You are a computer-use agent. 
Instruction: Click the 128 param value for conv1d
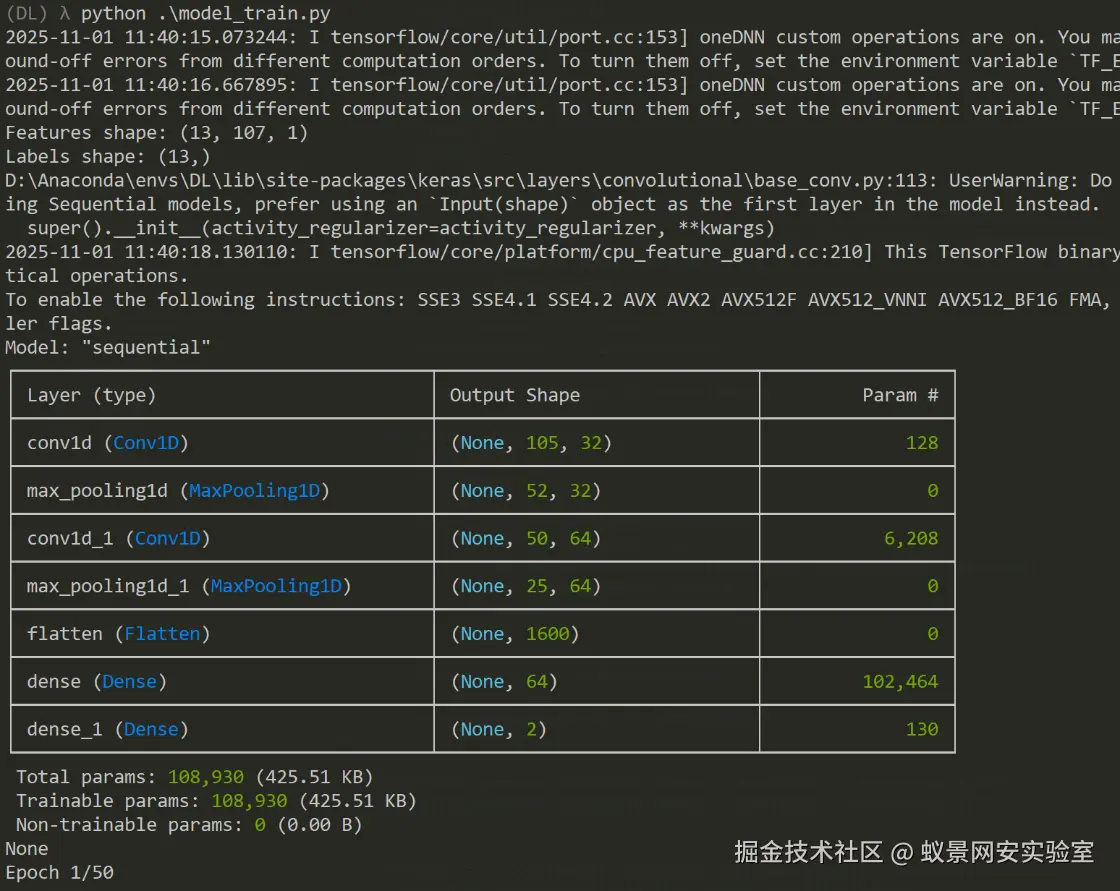click(x=921, y=443)
